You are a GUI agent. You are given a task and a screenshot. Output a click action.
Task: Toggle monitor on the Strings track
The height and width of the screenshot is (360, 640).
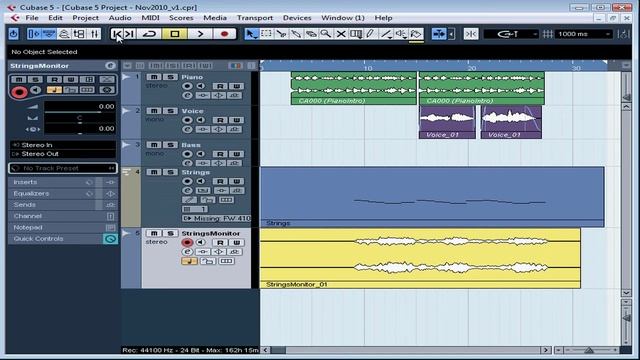point(200,181)
